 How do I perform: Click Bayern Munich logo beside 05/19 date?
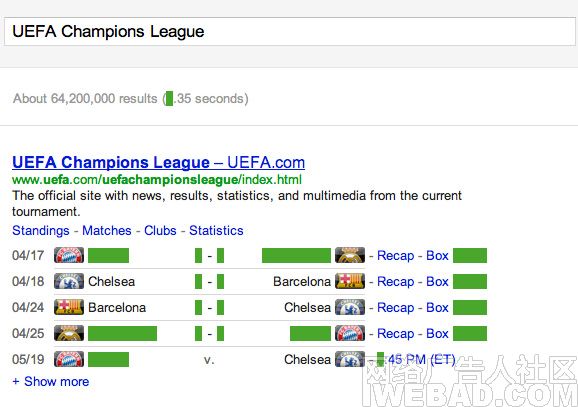(69, 359)
